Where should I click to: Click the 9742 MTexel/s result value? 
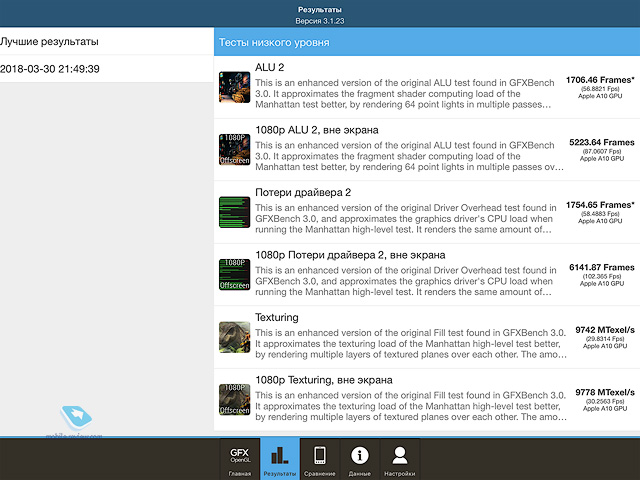point(605,330)
